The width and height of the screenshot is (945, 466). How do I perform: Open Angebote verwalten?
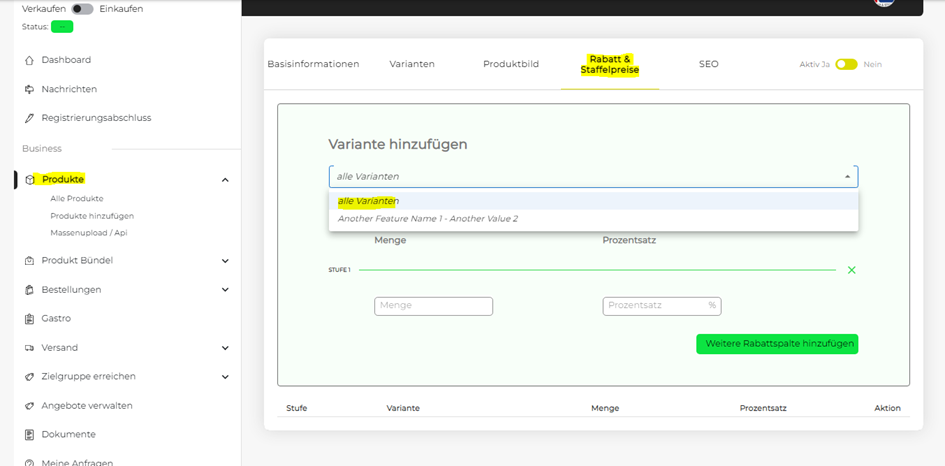click(87, 406)
